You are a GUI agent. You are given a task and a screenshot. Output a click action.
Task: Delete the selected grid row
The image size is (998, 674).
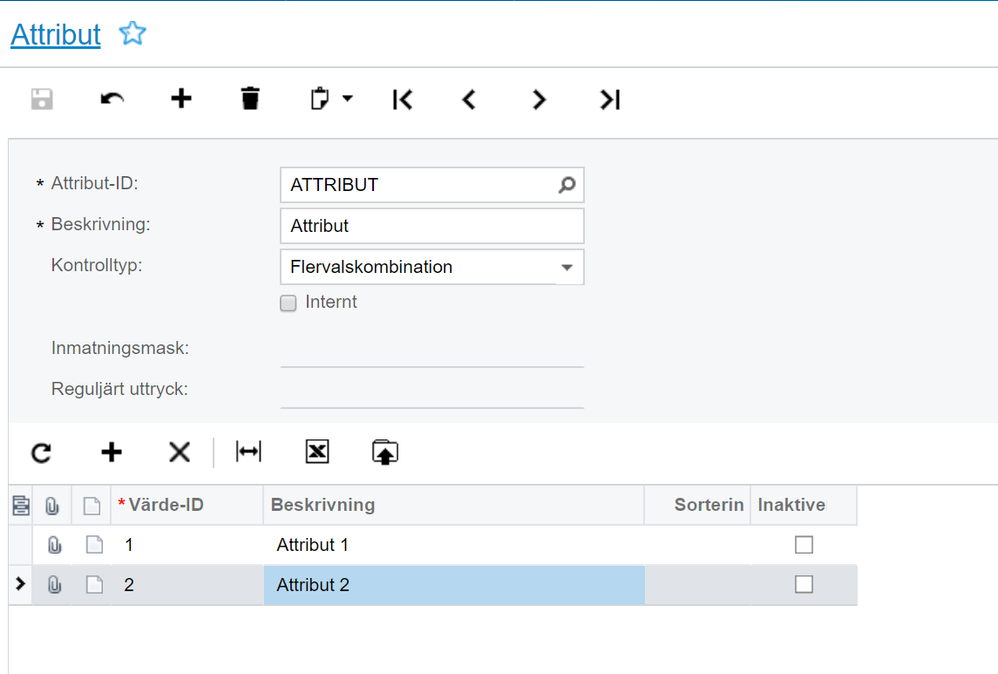click(179, 453)
